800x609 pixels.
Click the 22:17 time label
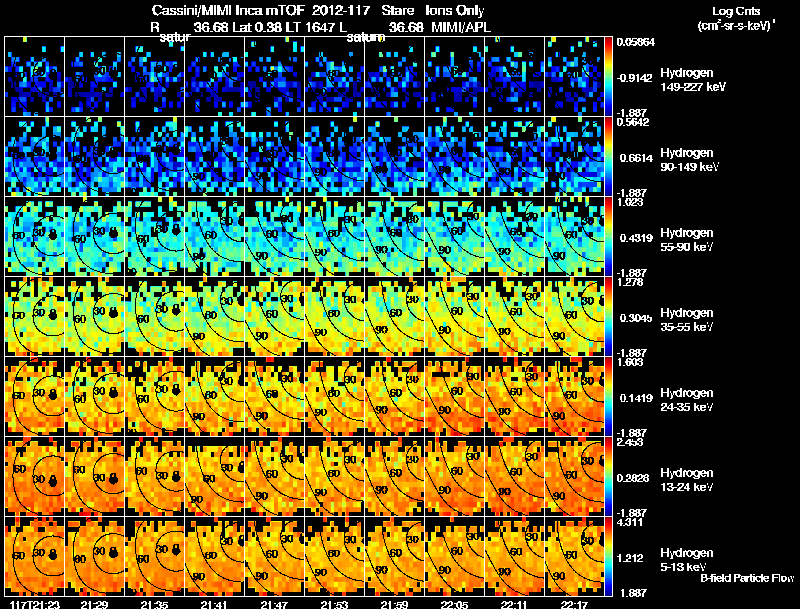tap(574, 605)
